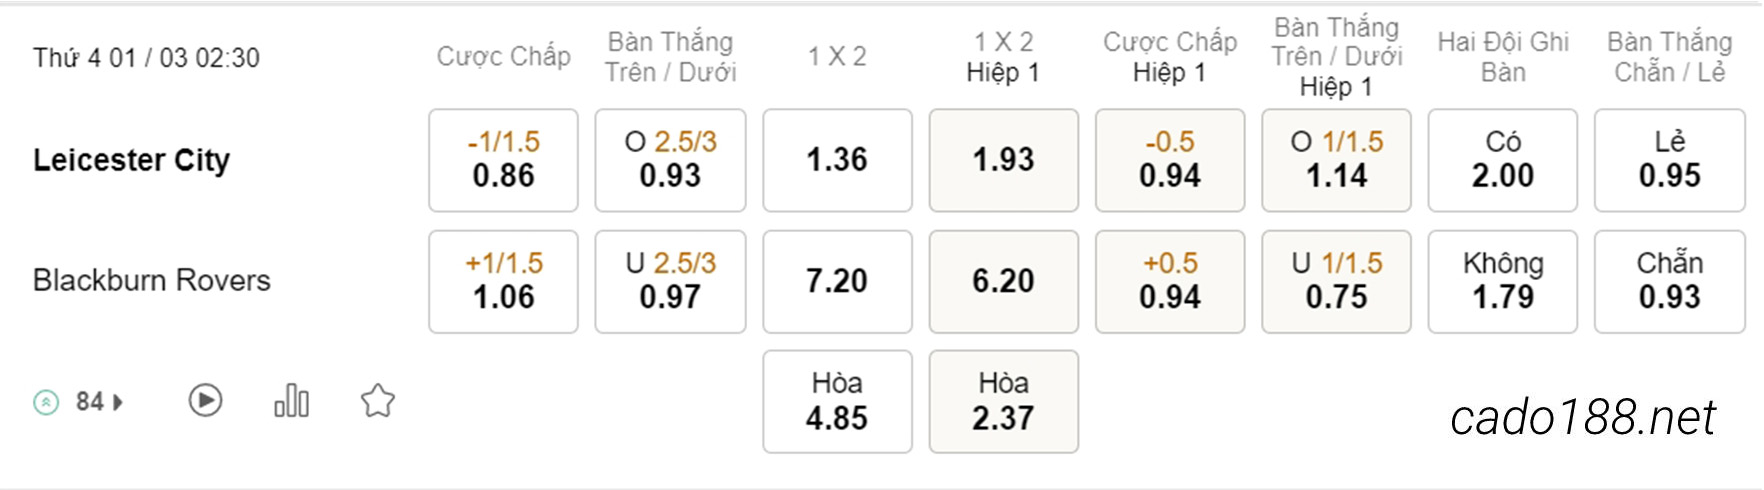Select first-half Over 1/1.5 odds 1.14
The width and height of the screenshot is (1764, 490).
coord(1336,160)
